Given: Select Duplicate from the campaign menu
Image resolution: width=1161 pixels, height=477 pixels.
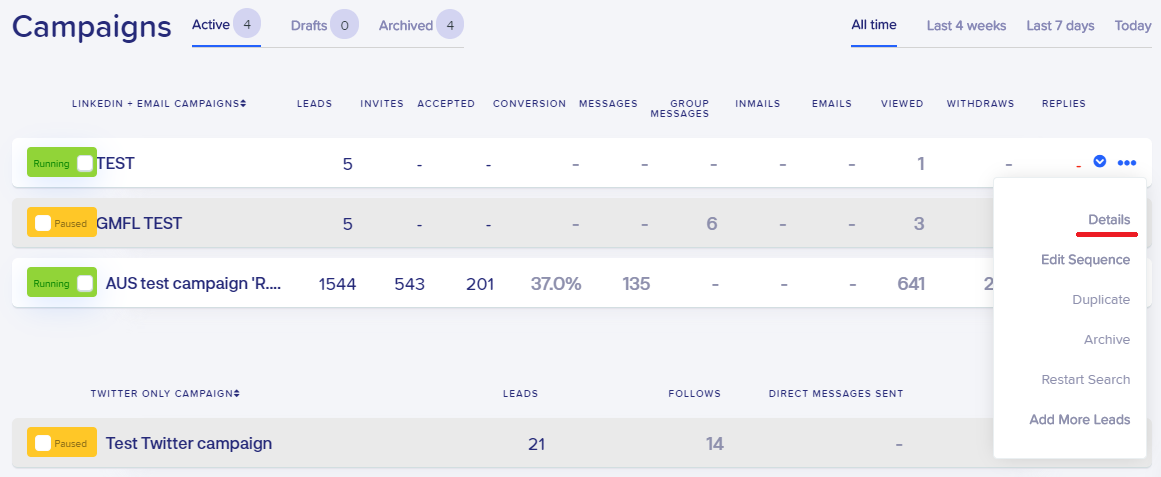Looking at the screenshot, I should [1101, 299].
